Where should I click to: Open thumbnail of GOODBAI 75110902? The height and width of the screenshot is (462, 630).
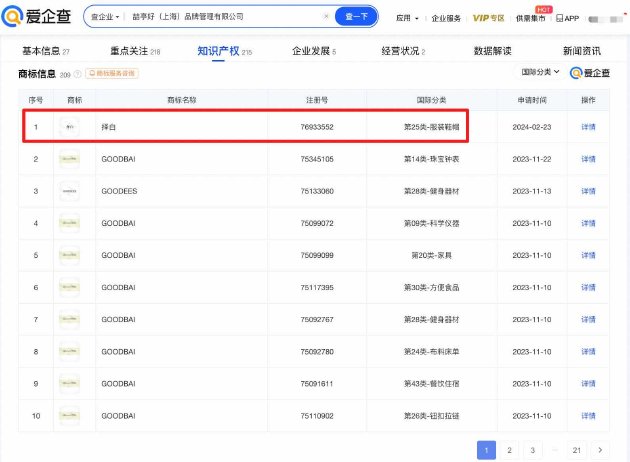[x=70, y=416]
